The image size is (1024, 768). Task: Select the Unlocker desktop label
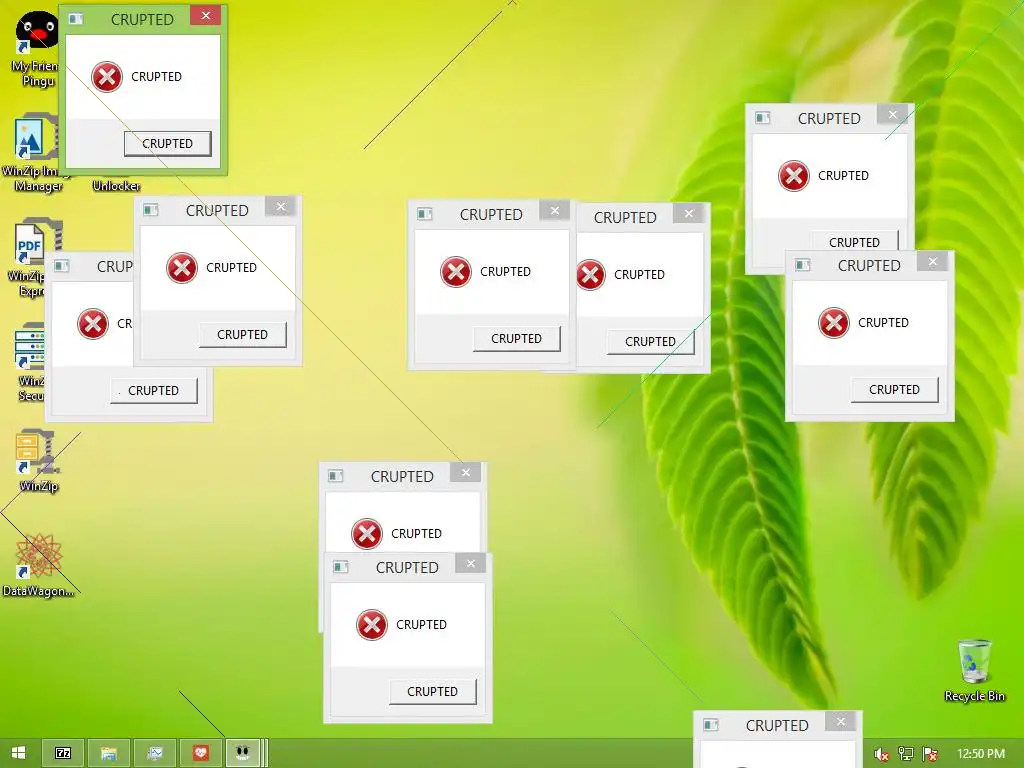point(116,186)
